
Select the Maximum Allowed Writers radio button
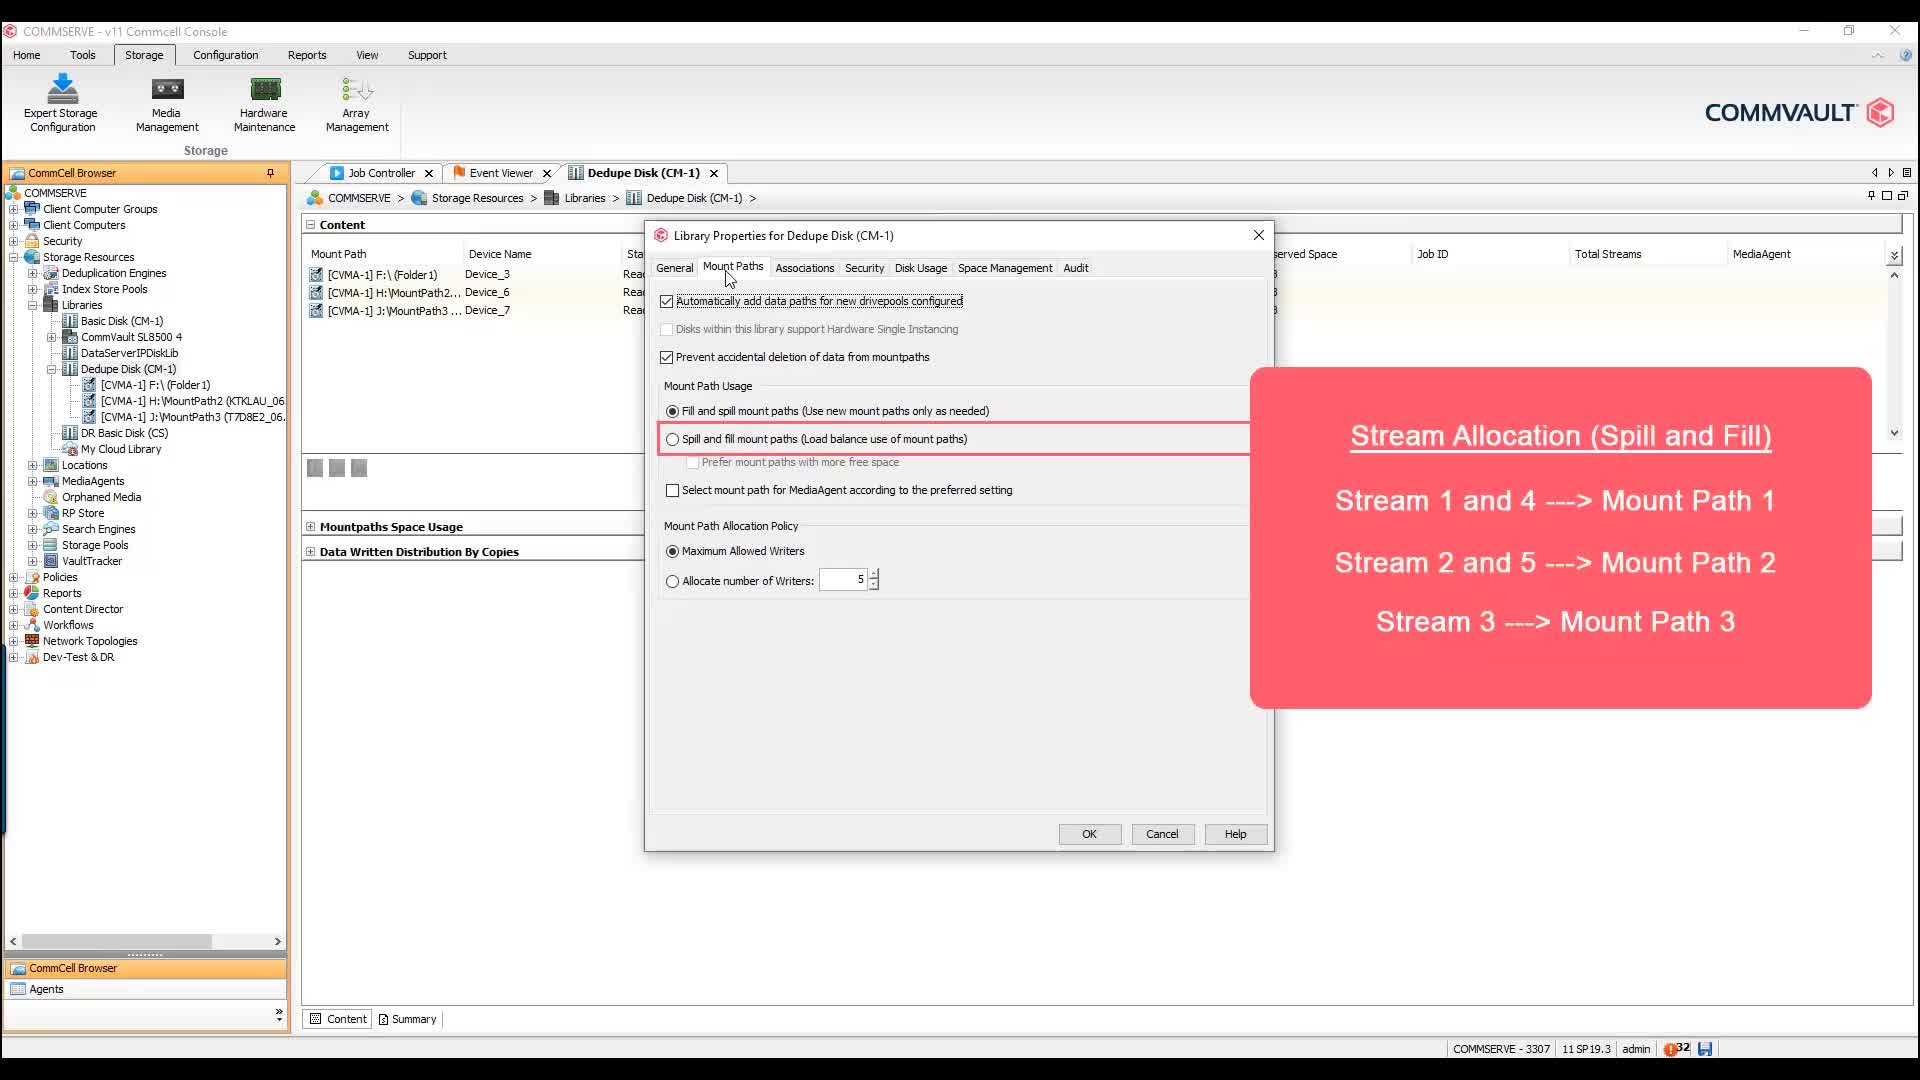(672, 551)
